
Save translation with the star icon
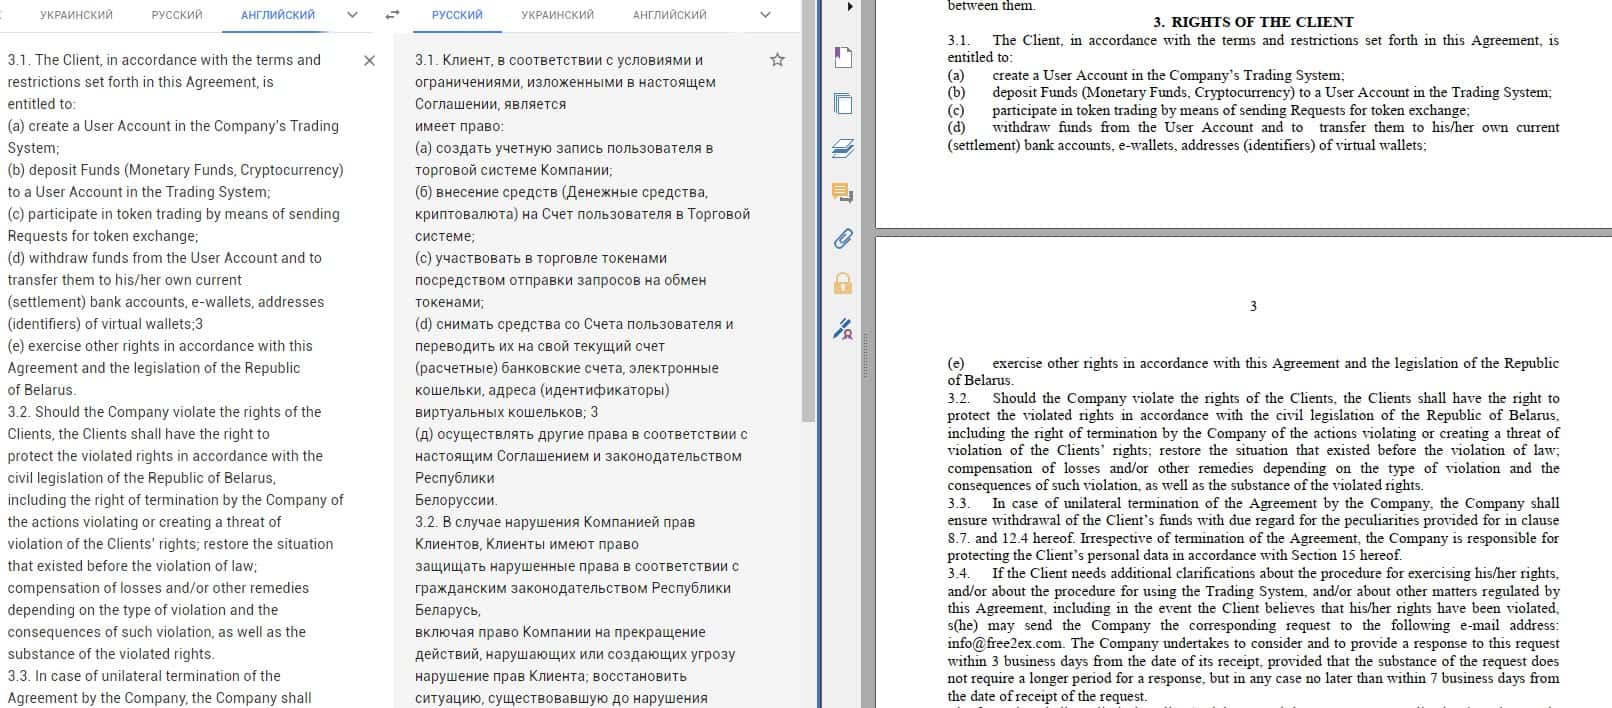[777, 60]
